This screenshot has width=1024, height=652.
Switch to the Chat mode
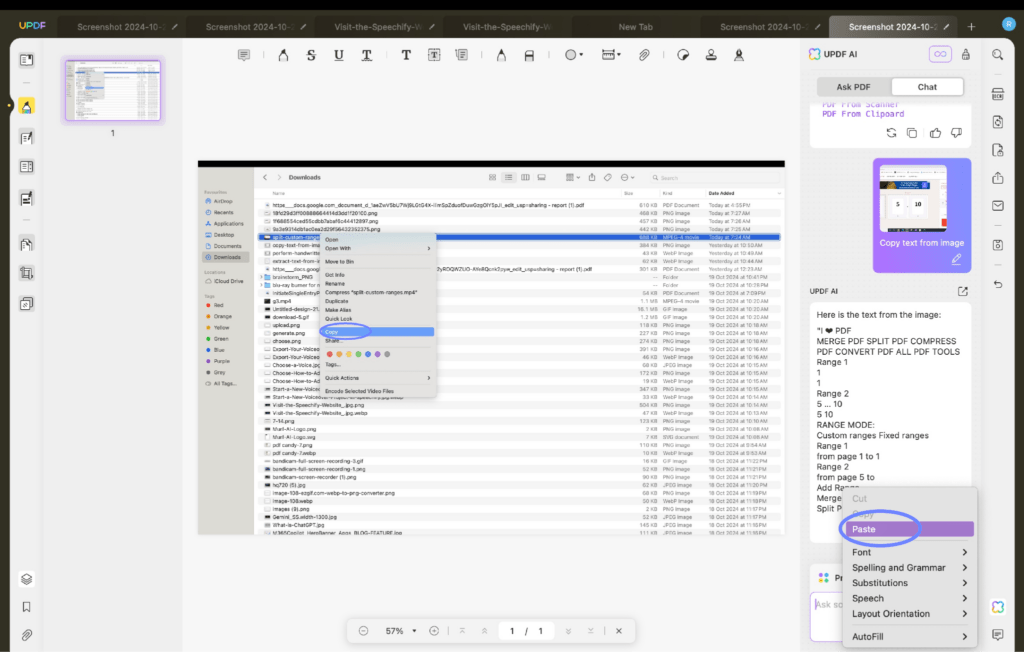[x=927, y=87]
